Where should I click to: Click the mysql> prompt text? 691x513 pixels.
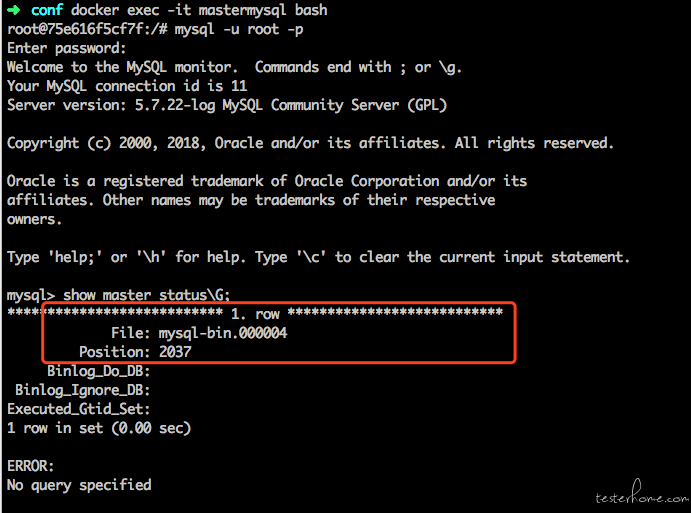(31, 295)
